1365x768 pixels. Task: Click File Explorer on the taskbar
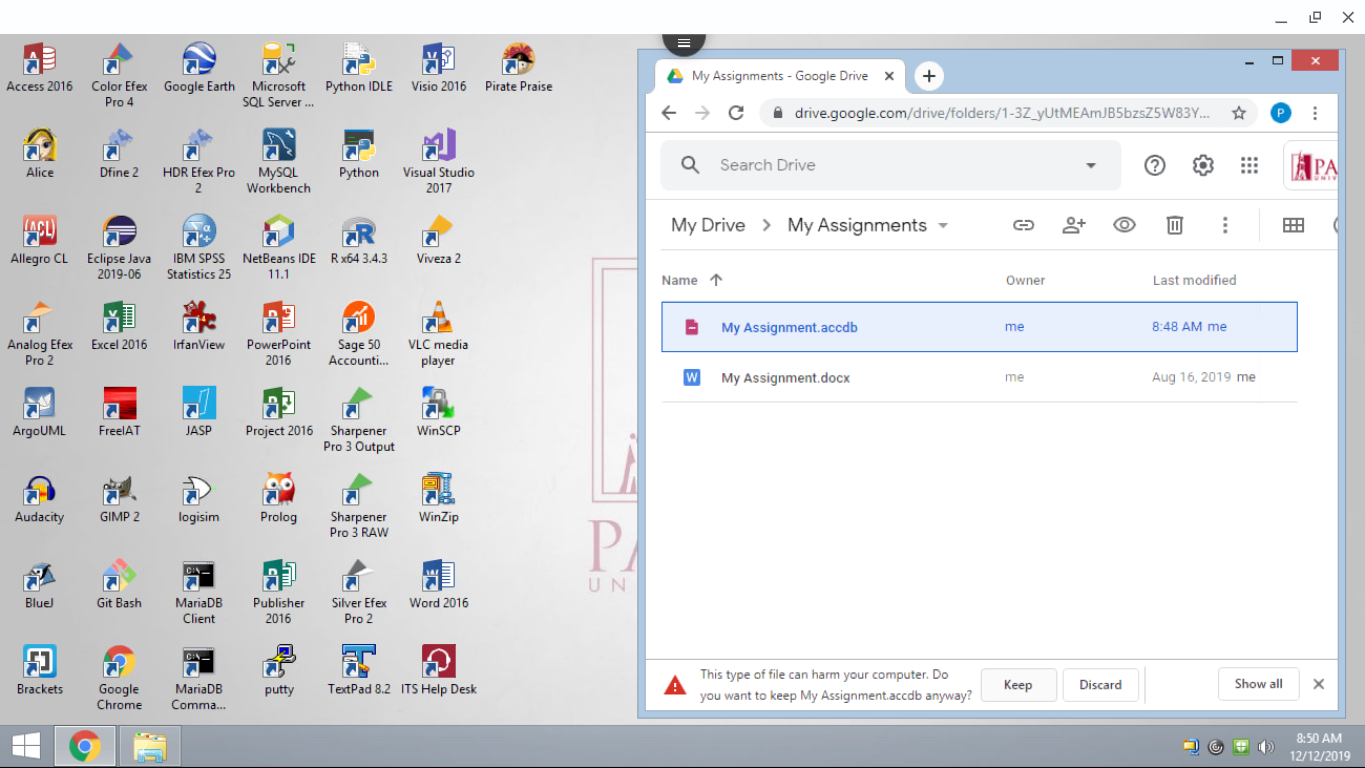pos(150,746)
